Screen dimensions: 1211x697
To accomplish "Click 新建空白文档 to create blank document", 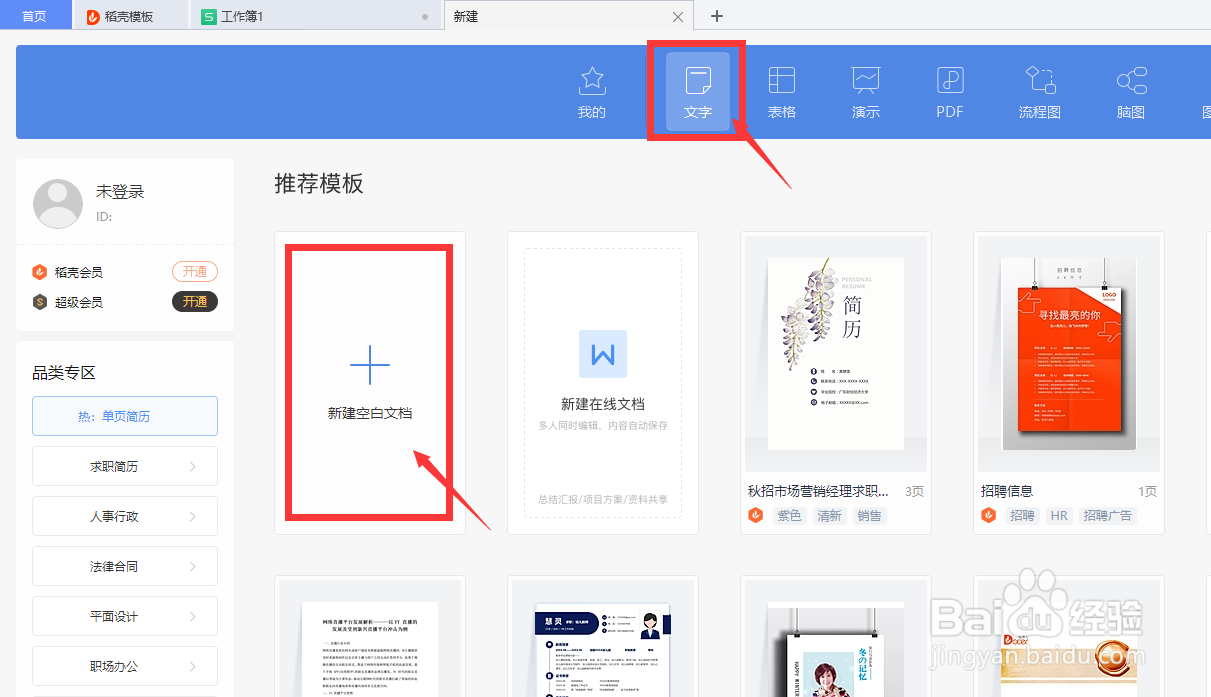I will (x=368, y=383).
